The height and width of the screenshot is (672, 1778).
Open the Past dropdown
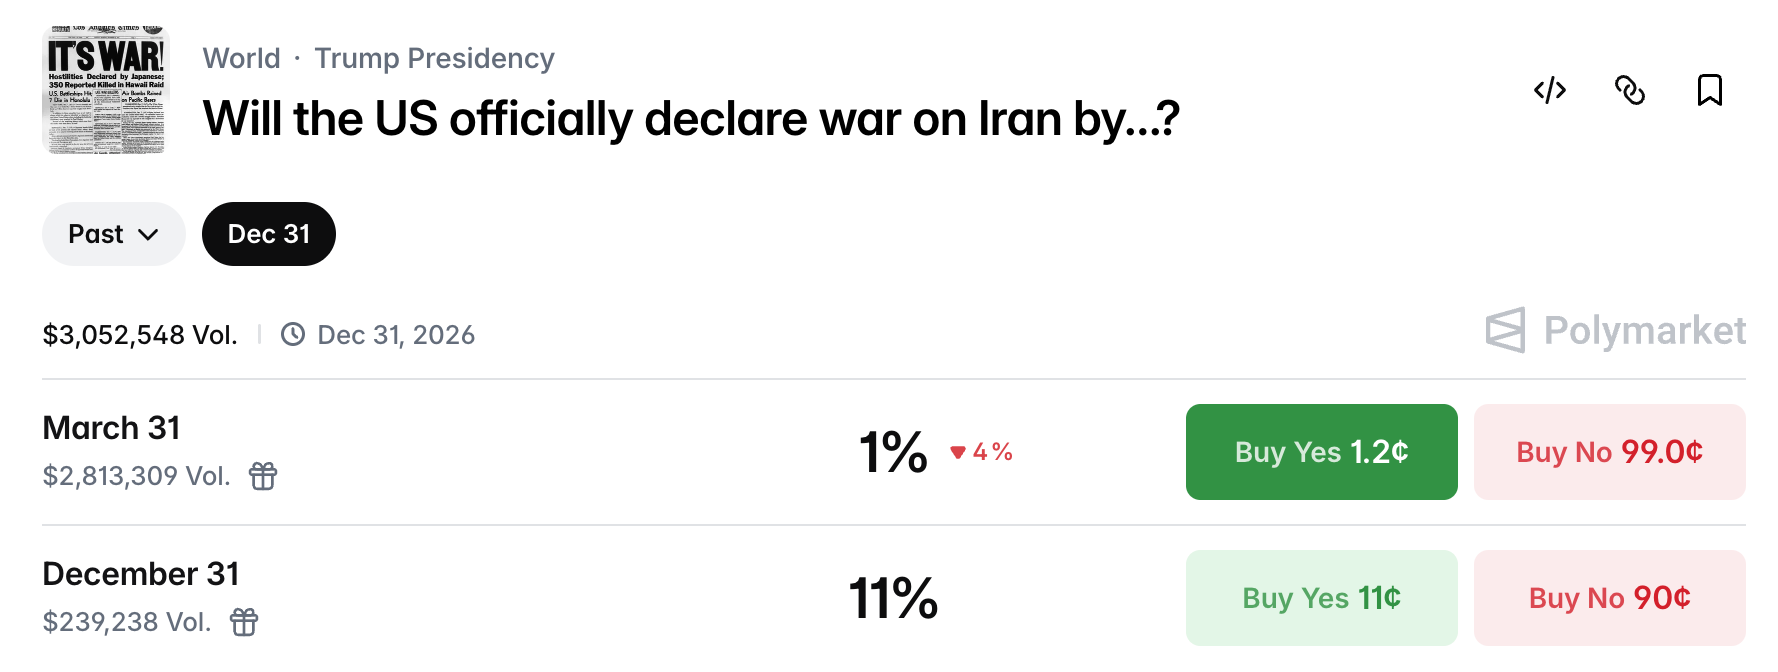(113, 234)
